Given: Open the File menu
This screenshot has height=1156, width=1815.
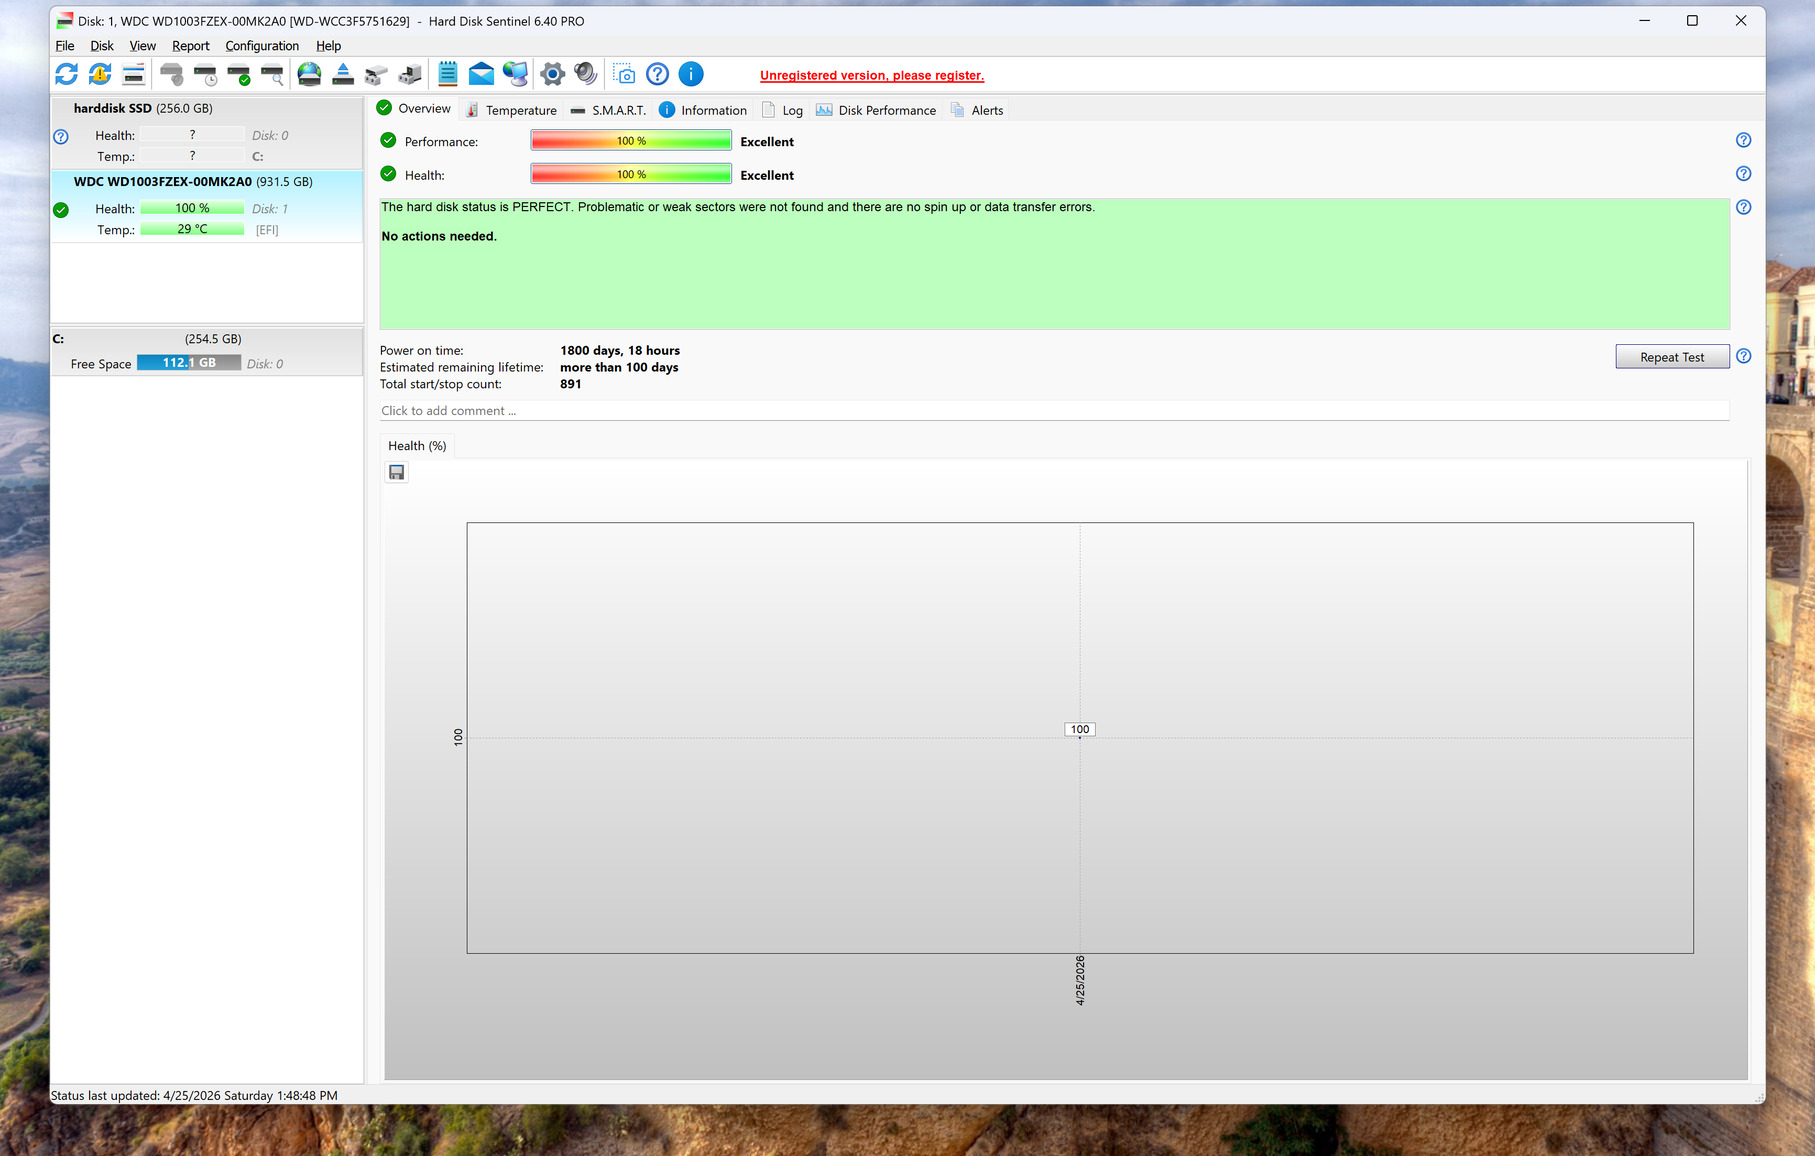Looking at the screenshot, I should pos(65,46).
